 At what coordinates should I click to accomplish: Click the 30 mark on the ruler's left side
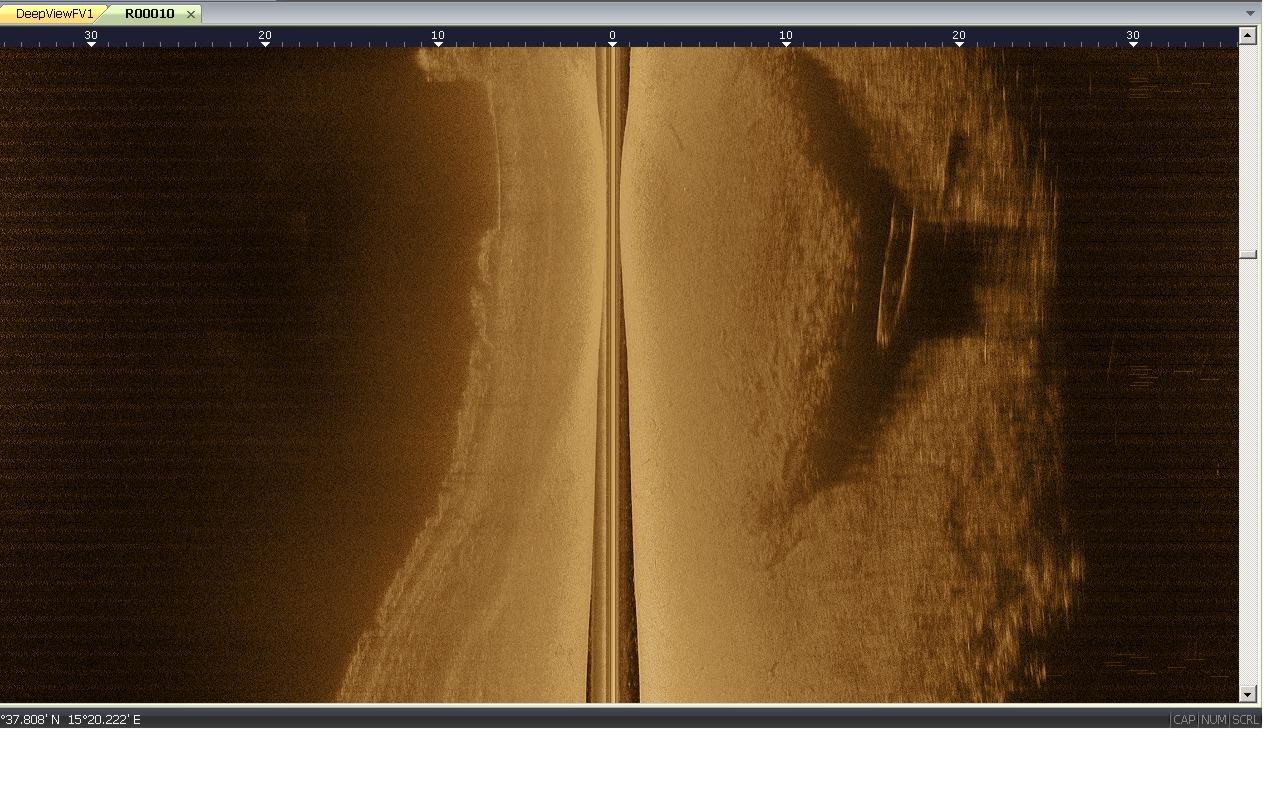91,36
